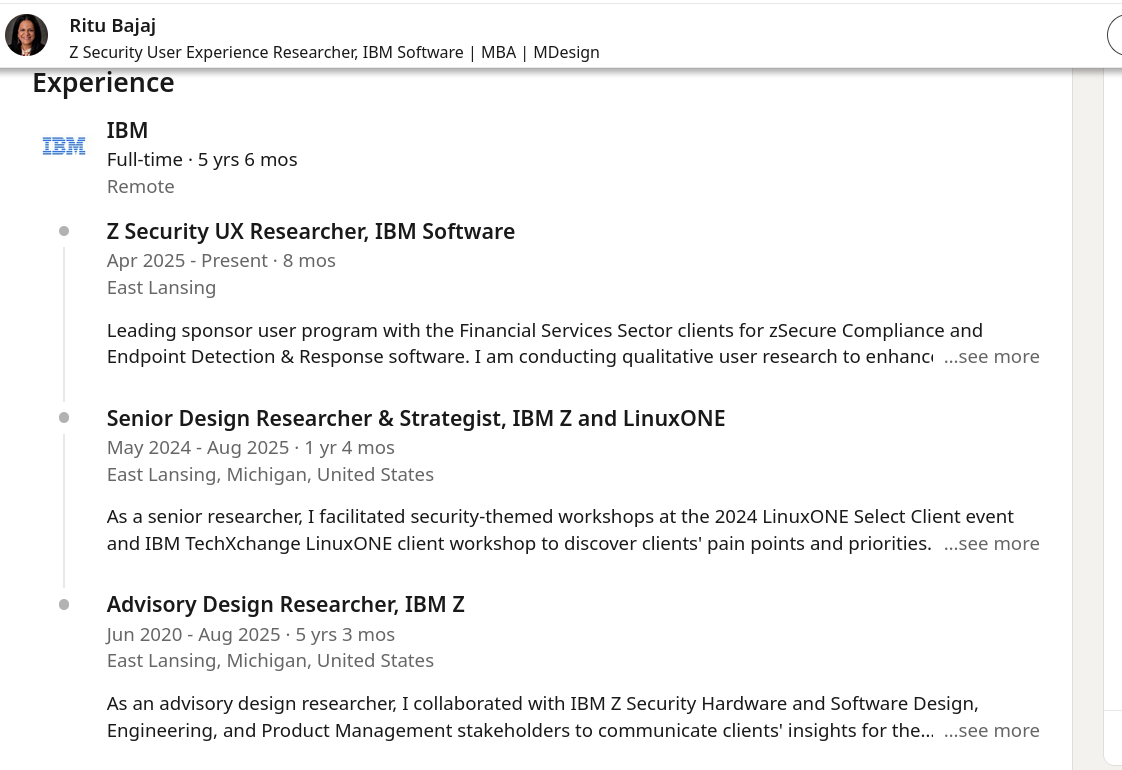Click the timeline dot beside Z Security UX Researcher
Viewport: 1122px width, 770px height.
point(64,230)
